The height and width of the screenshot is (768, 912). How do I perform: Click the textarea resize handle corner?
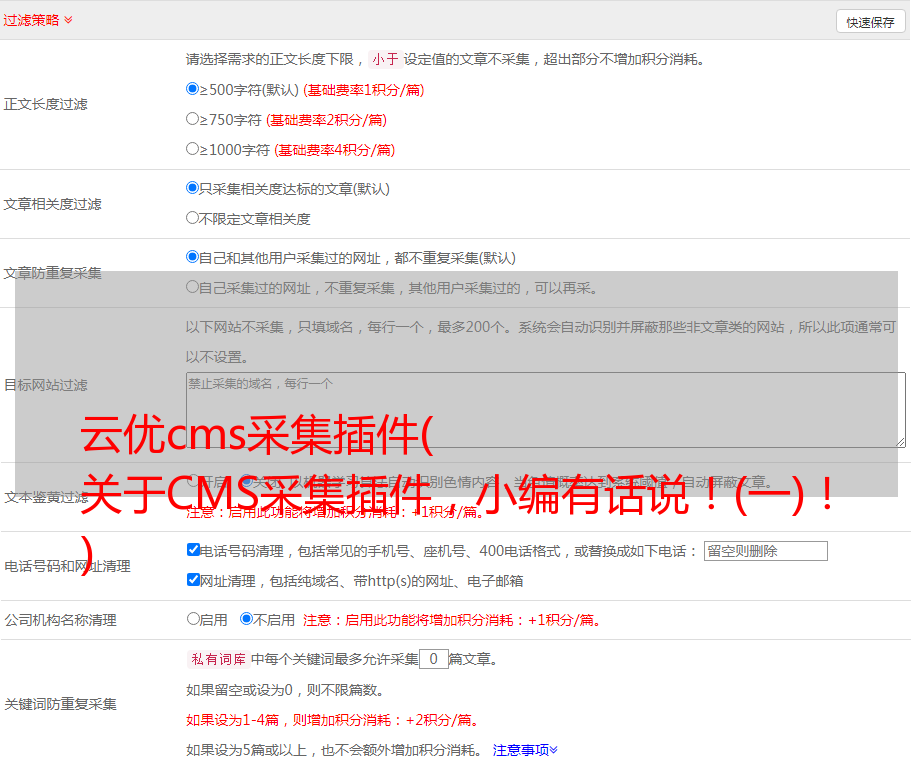[x=900, y=443]
